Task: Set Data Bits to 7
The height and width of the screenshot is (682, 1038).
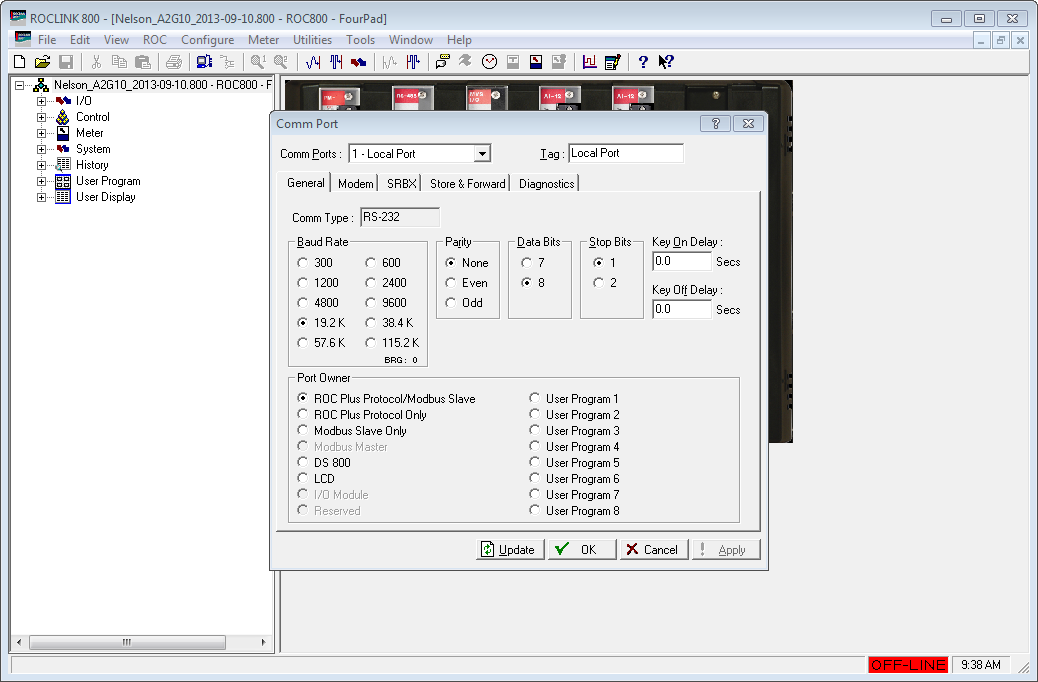Action: [x=526, y=263]
